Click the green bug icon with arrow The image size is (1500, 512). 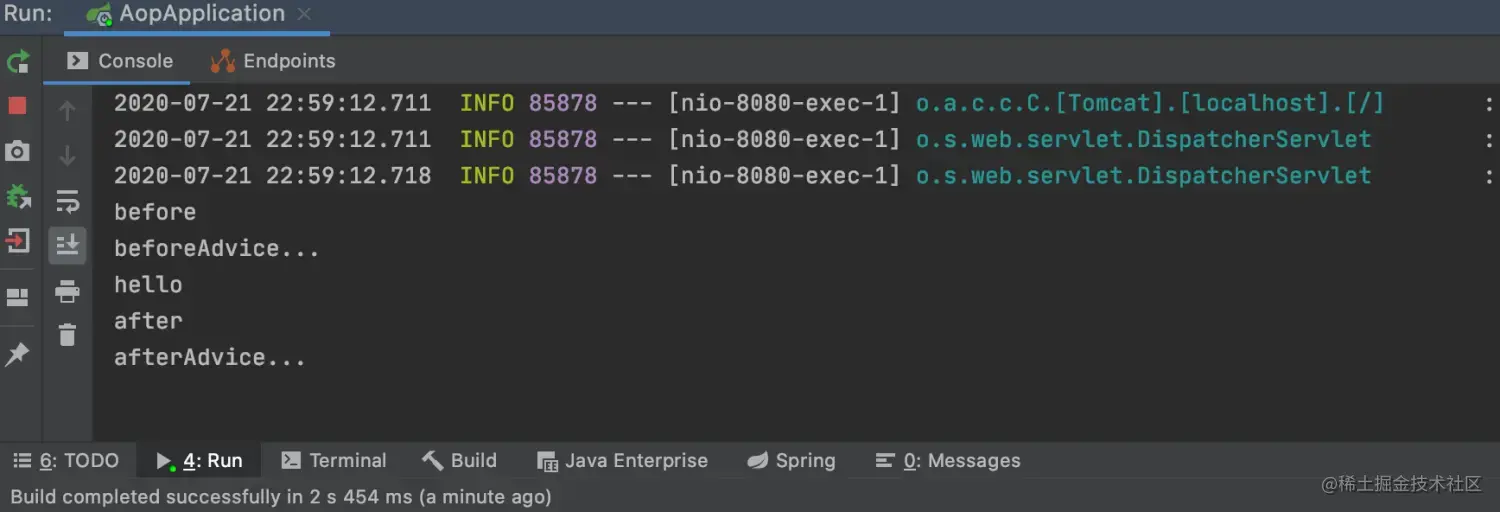click(18, 196)
